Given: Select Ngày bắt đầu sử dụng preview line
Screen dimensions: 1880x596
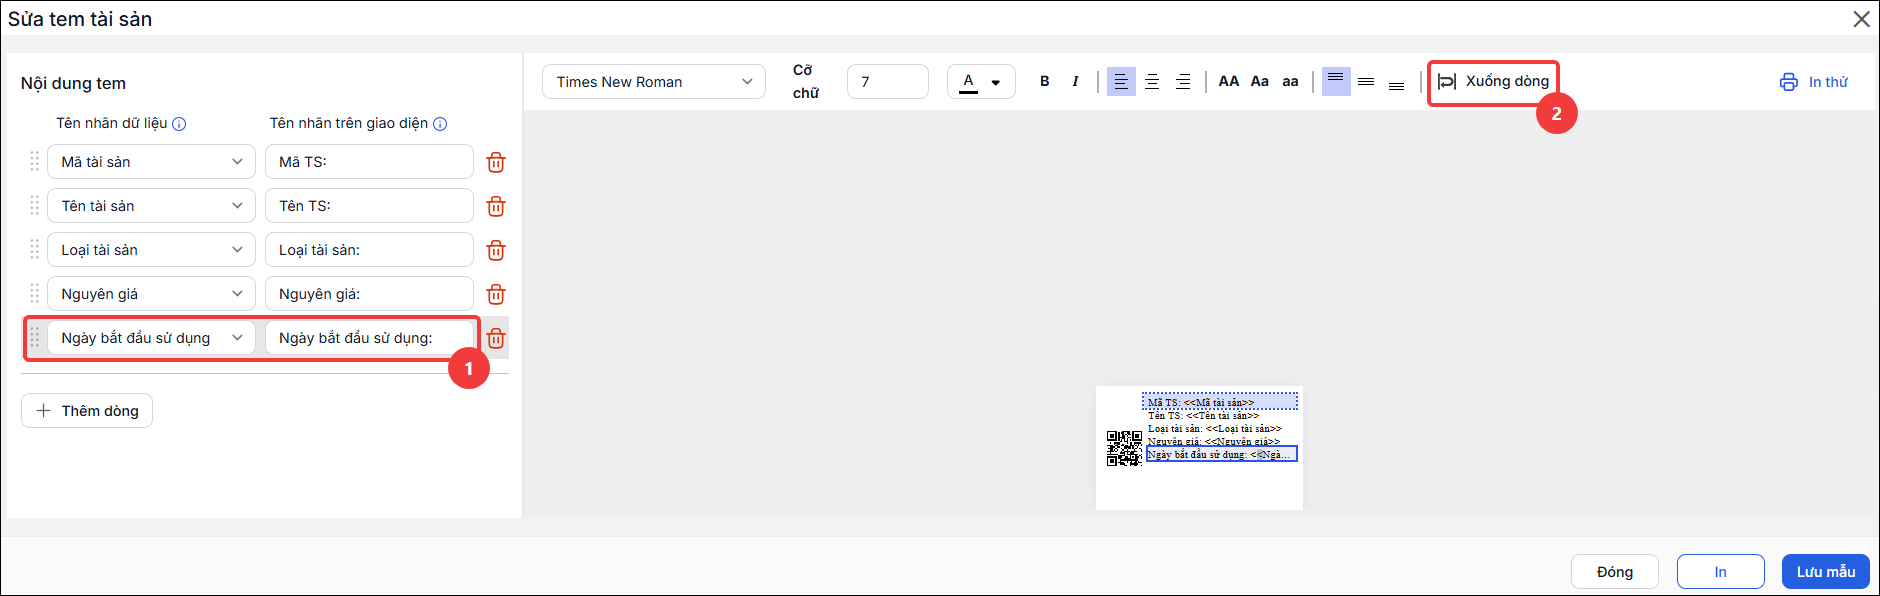Looking at the screenshot, I should pyautogui.click(x=1221, y=454).
